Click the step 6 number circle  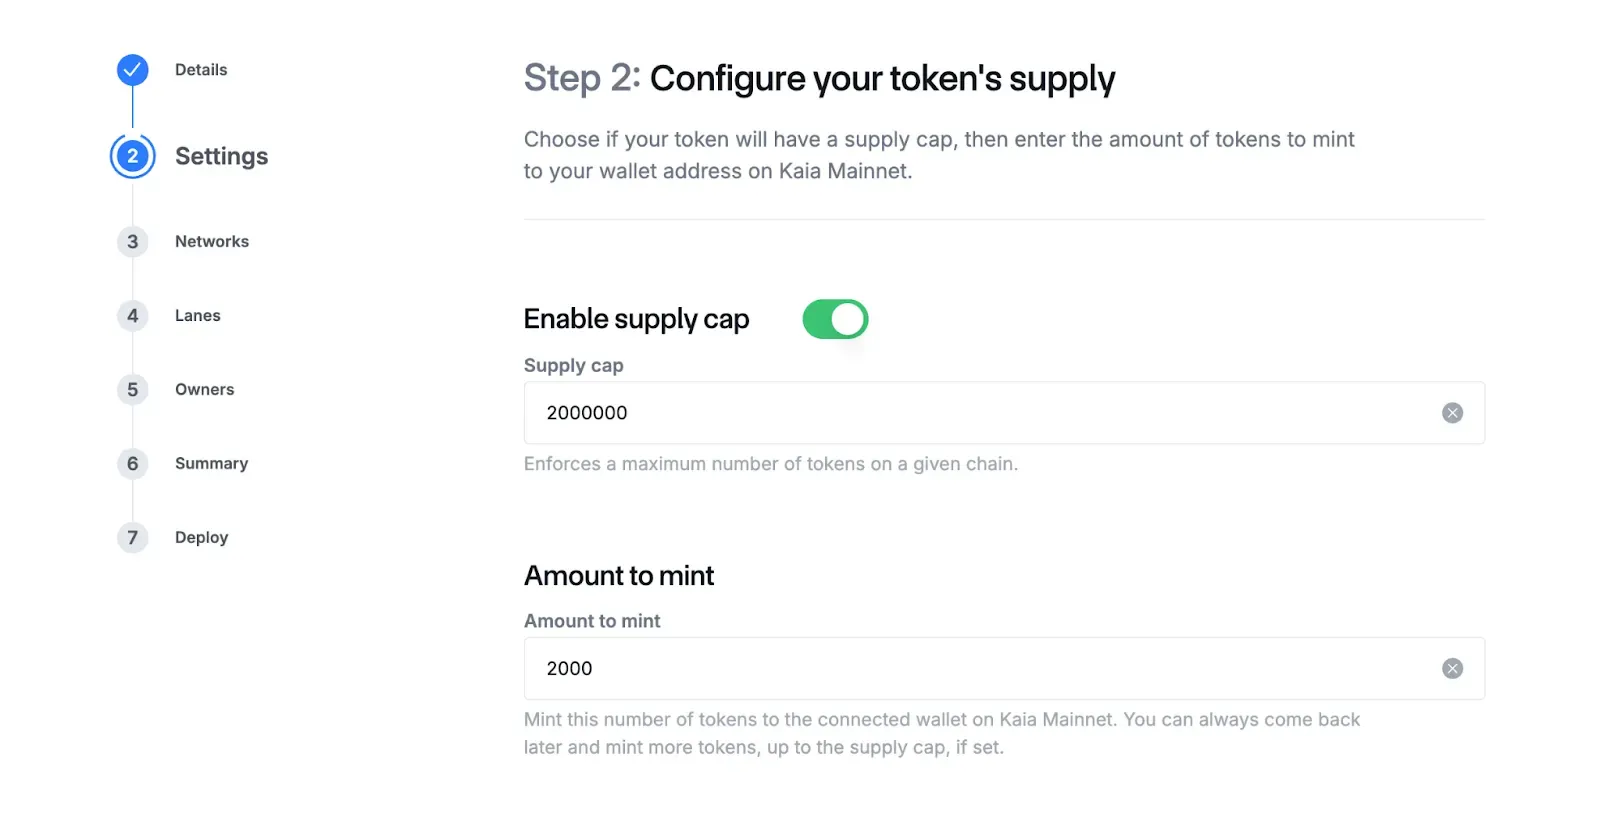[132, 464]
